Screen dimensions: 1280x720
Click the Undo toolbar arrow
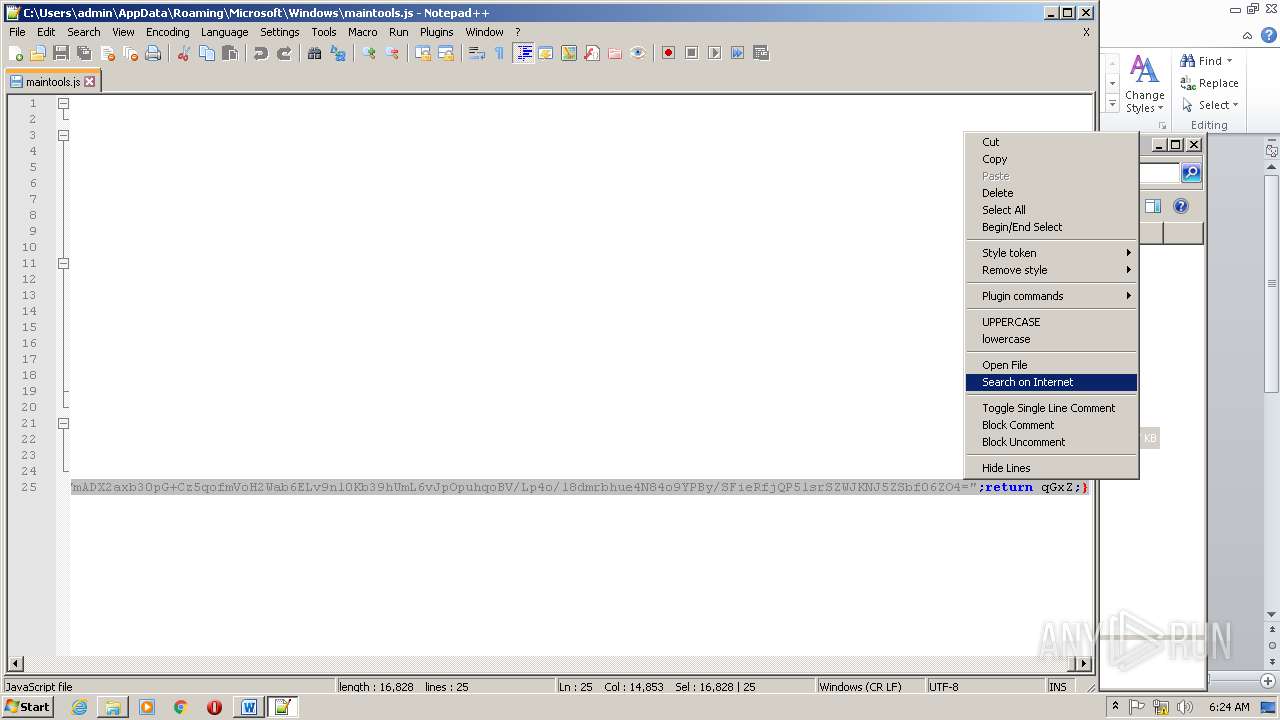tap(261, 53)
